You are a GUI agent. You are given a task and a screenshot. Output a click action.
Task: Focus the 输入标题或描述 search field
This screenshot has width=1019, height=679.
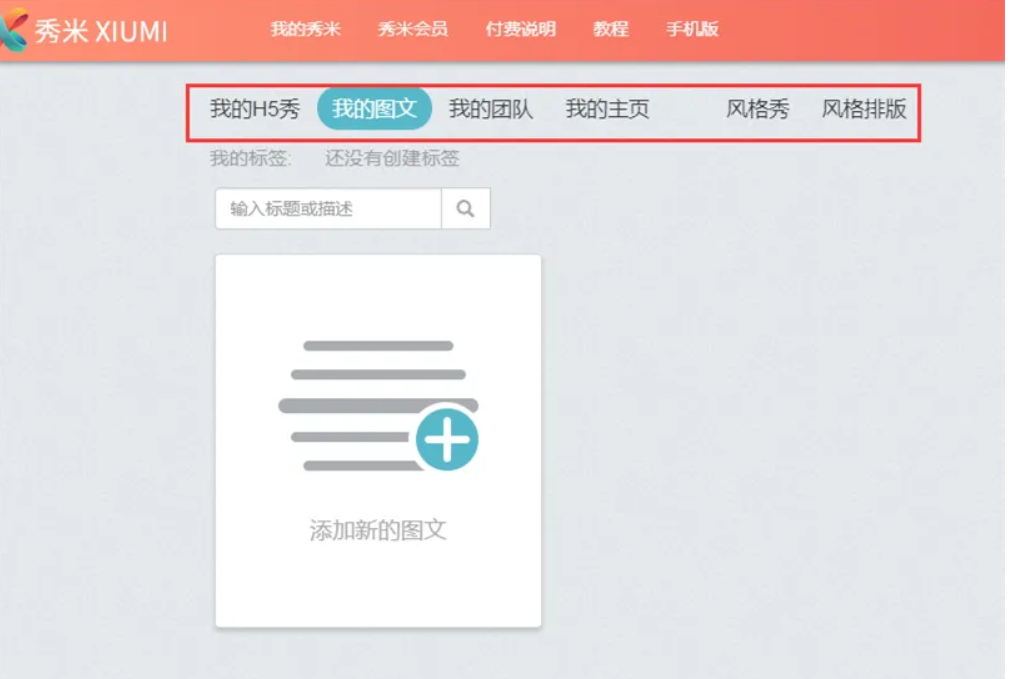point(328,209)
